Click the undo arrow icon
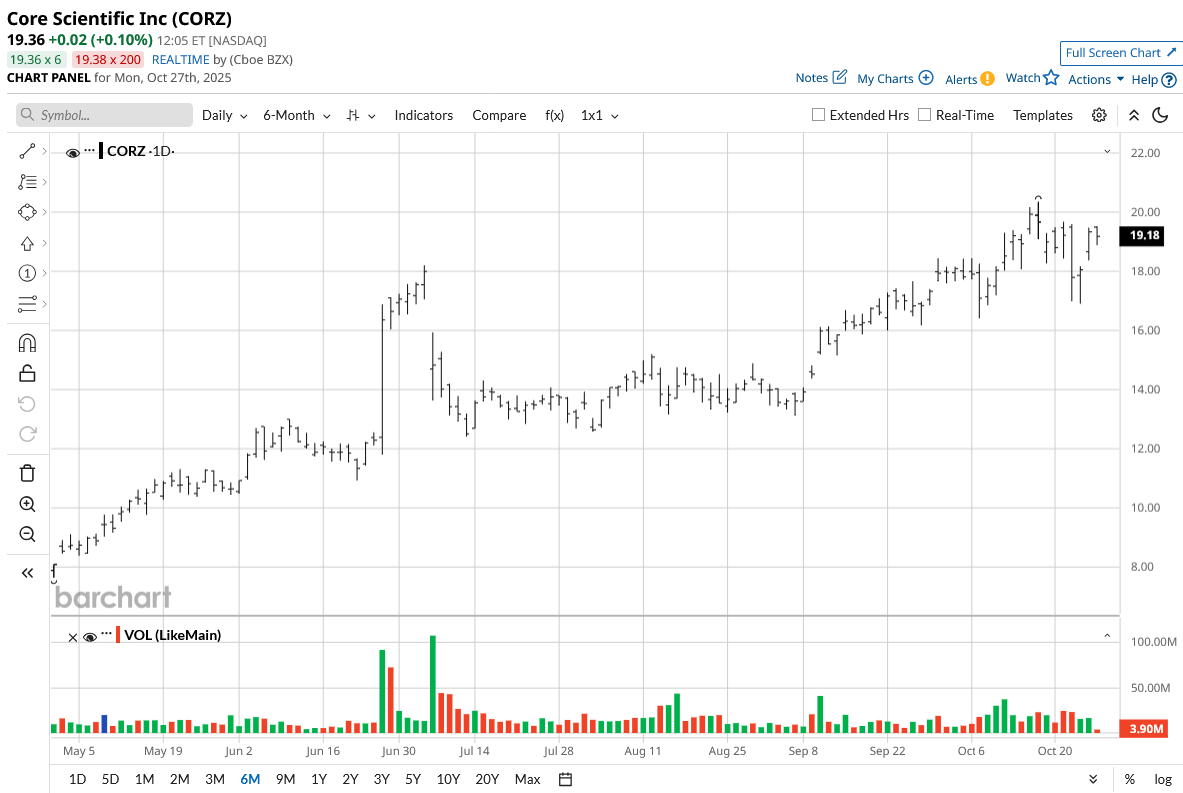Screen dimensions: 1183x793 (27, 404)
